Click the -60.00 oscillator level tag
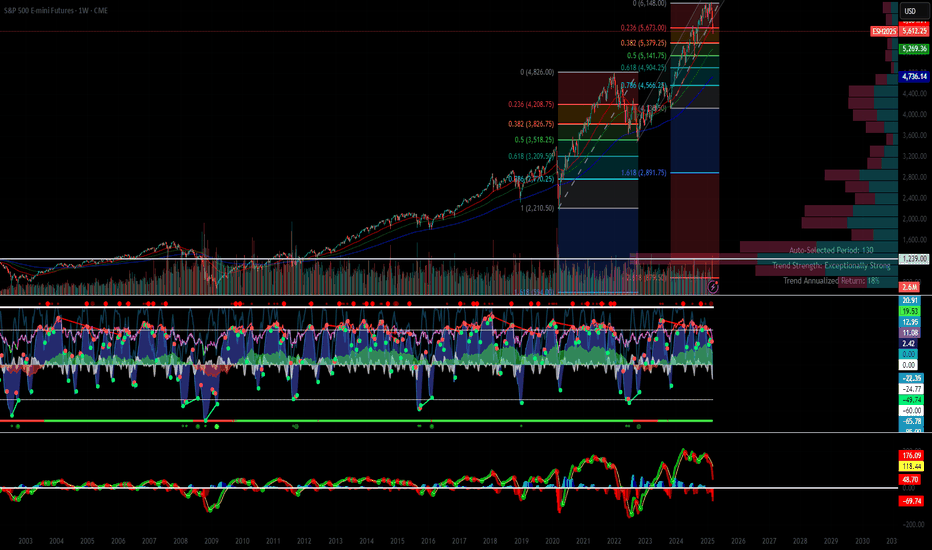 click(x=912, y=411)
